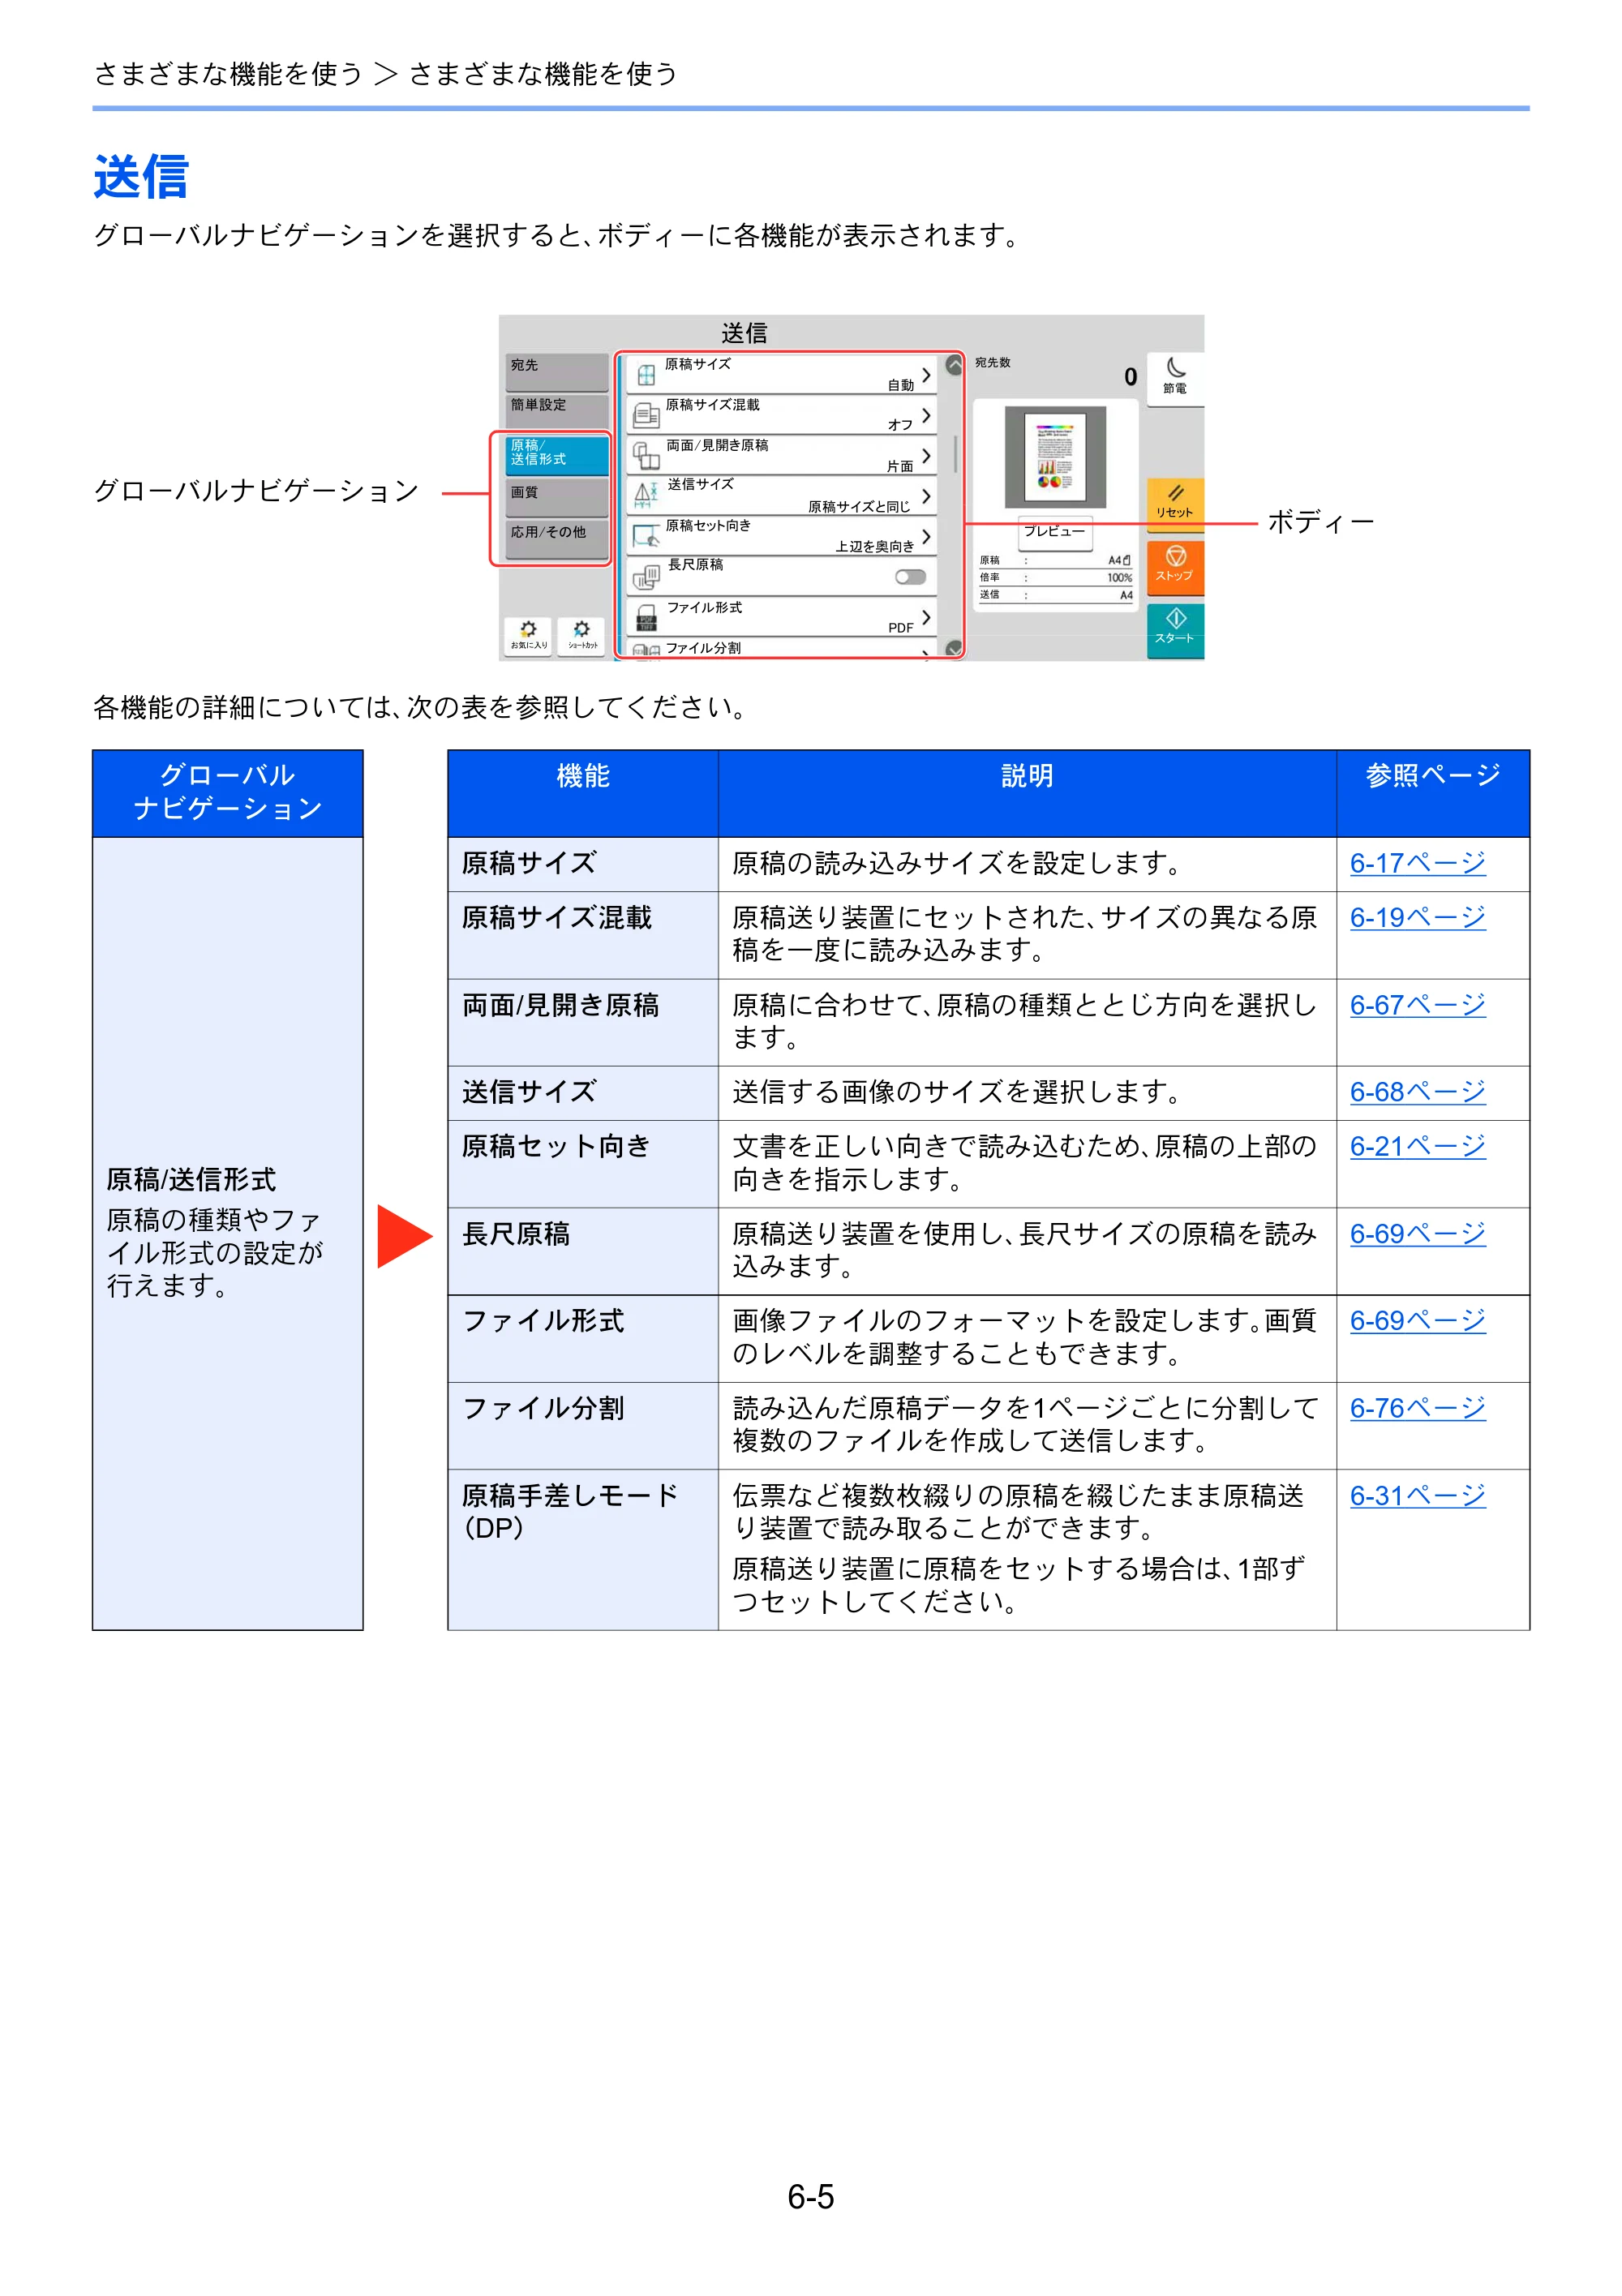Expand 両面/見開き原稿 chevron showing 片面

pos(926,456)
